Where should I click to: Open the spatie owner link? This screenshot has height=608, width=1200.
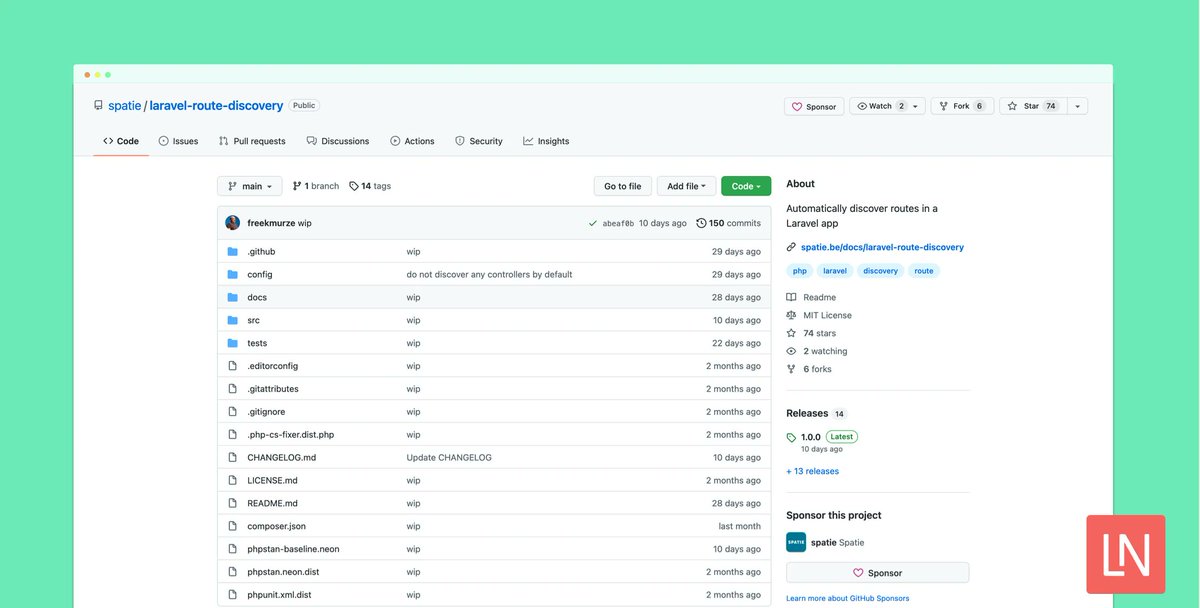click(x=124, y=105)
